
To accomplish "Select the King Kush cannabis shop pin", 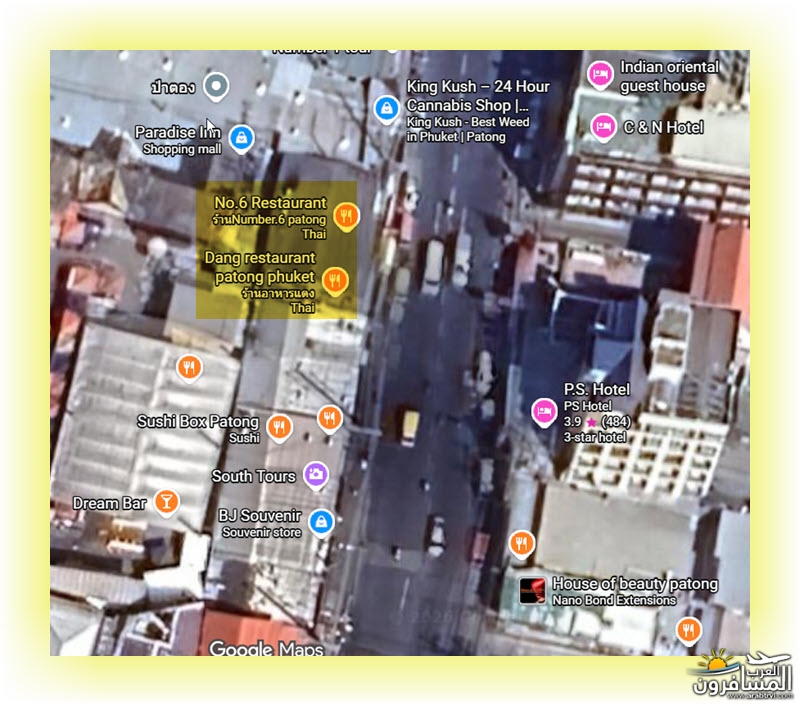I will pyautogui.click(x=386, y=108).
